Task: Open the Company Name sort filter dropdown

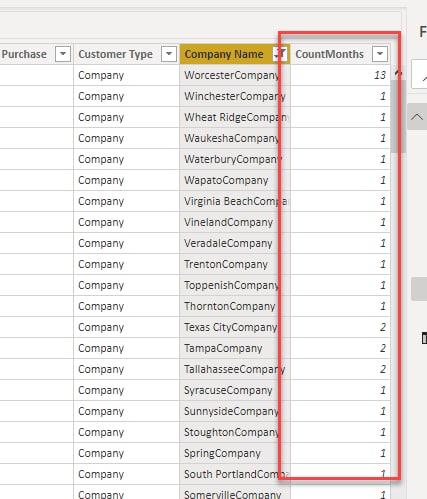Action: (280, 54)
